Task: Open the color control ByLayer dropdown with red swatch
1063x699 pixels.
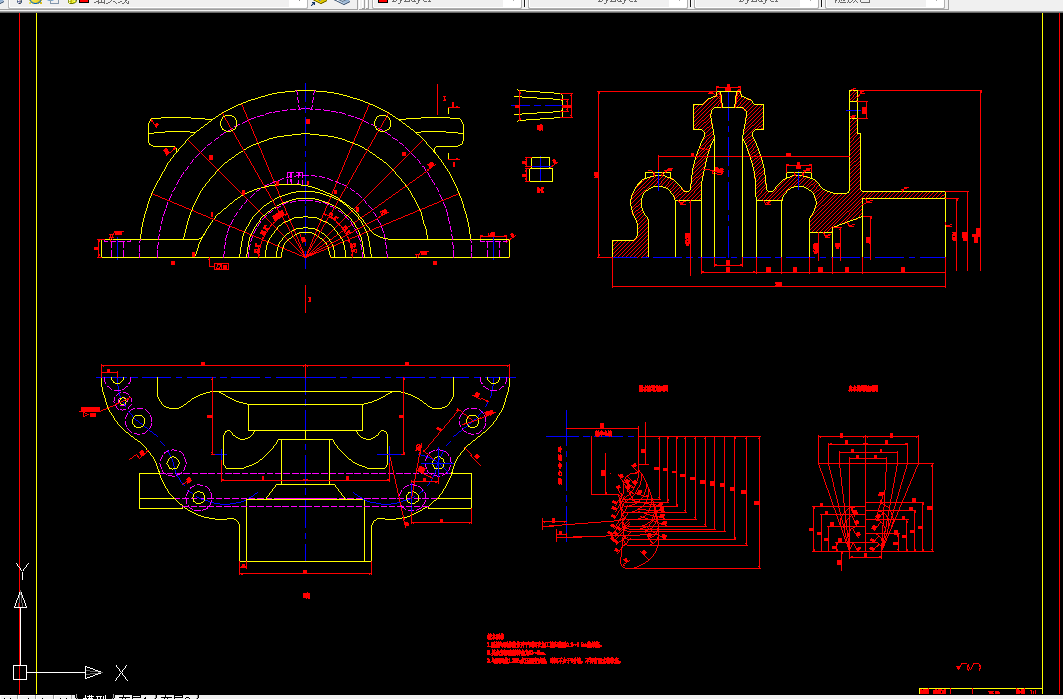Action: [x=448, y=2]
